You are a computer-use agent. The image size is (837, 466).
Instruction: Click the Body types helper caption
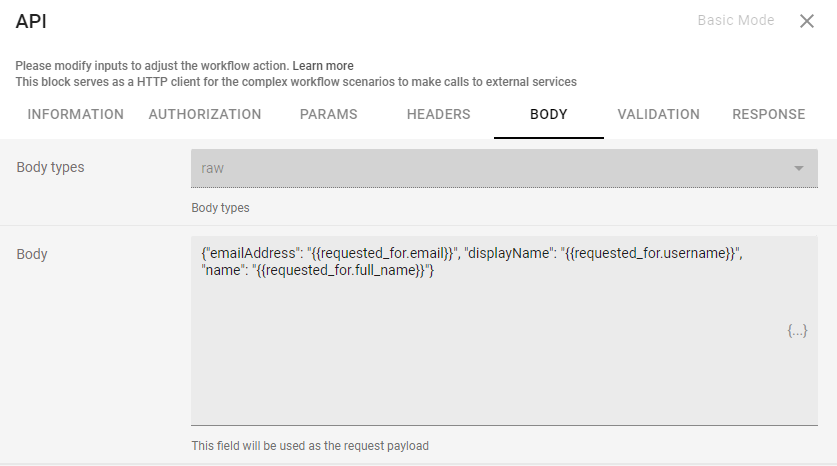pos(220,208)
